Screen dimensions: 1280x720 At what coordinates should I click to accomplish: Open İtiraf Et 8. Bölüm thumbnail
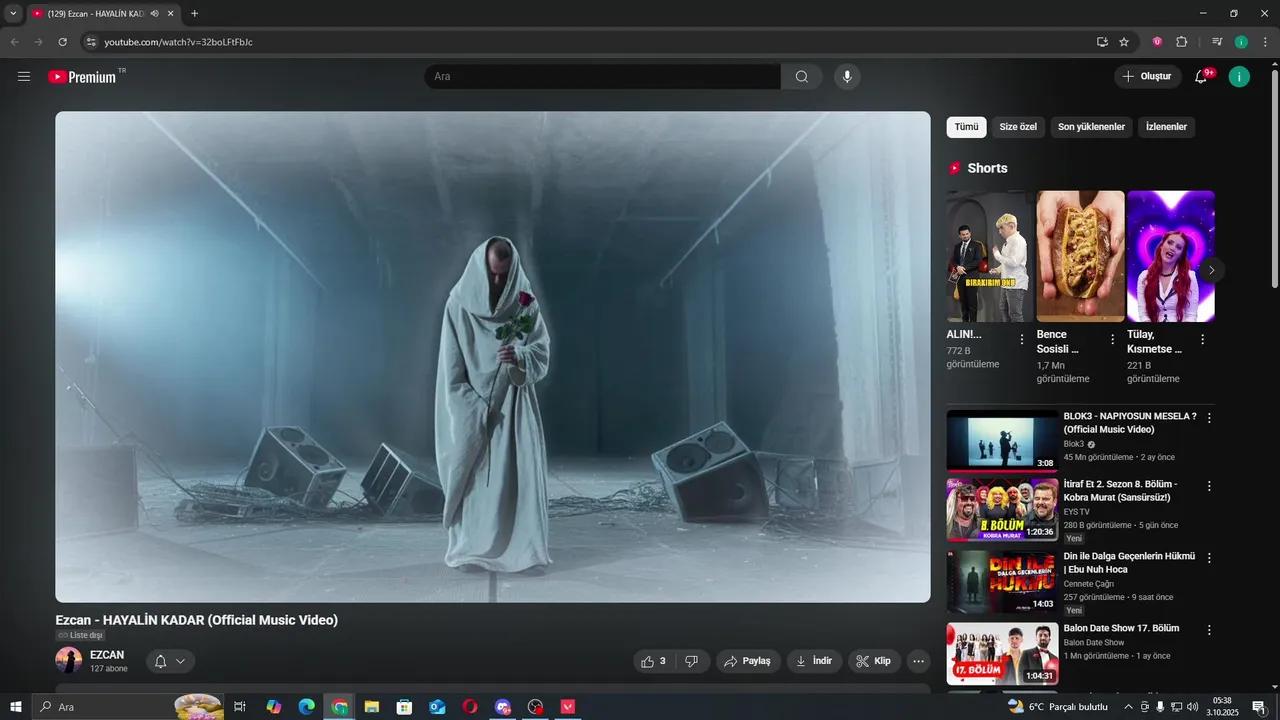click(1002, 509)
